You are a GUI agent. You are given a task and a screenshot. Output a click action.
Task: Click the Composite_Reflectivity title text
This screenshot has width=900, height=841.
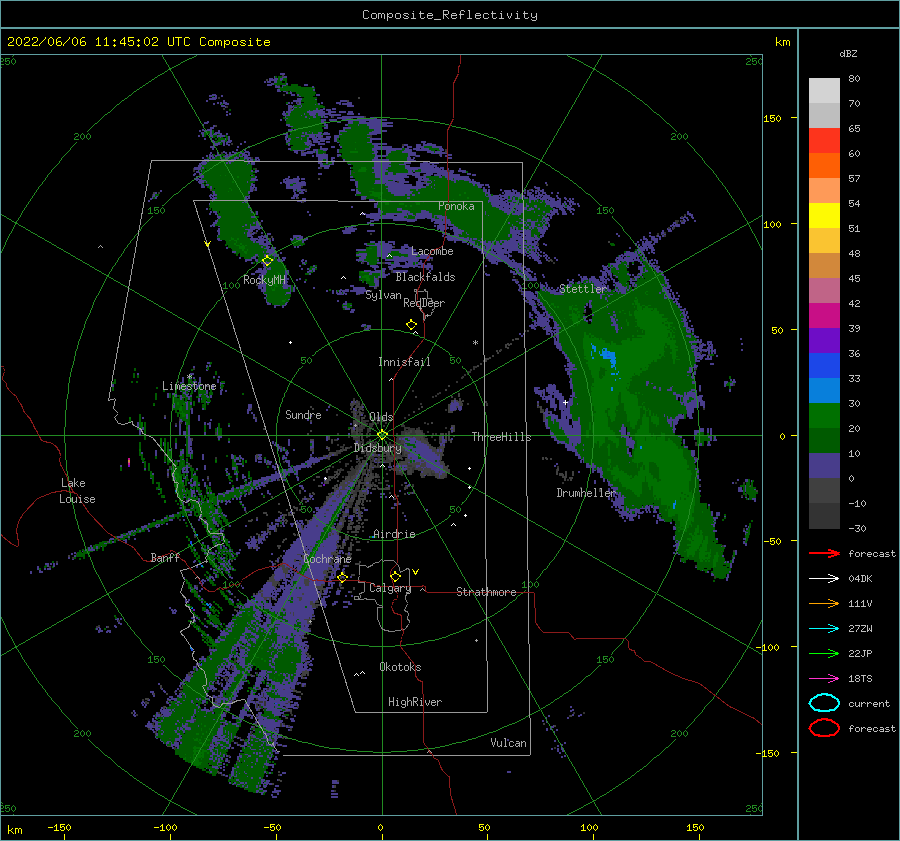pos(449,15)
